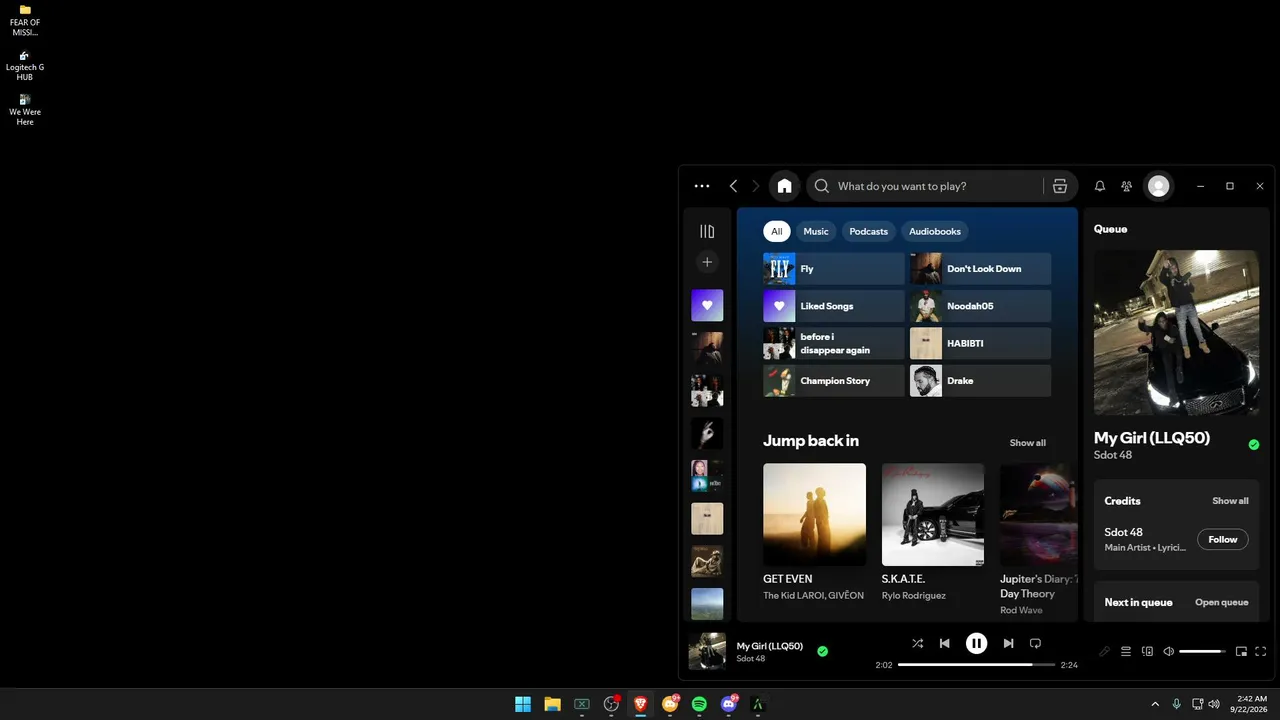1280x720 pixels.
Task: Open Friend Activity icon
Action: tap(1127, 186)
